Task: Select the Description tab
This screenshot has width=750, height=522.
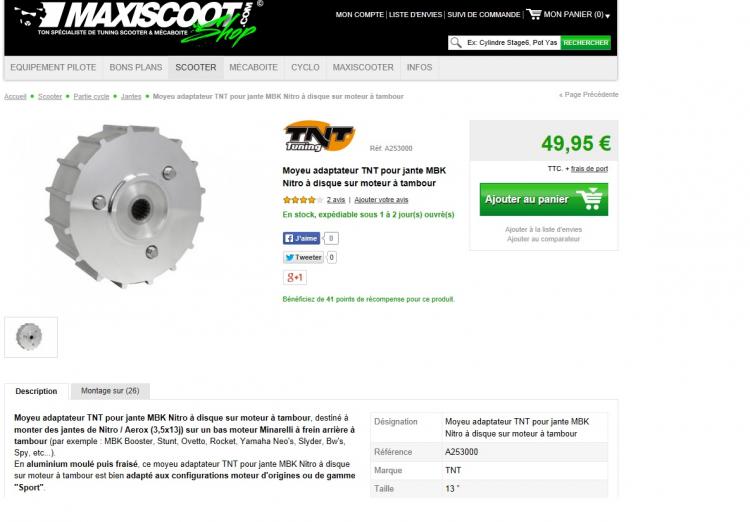Action: 36,391
